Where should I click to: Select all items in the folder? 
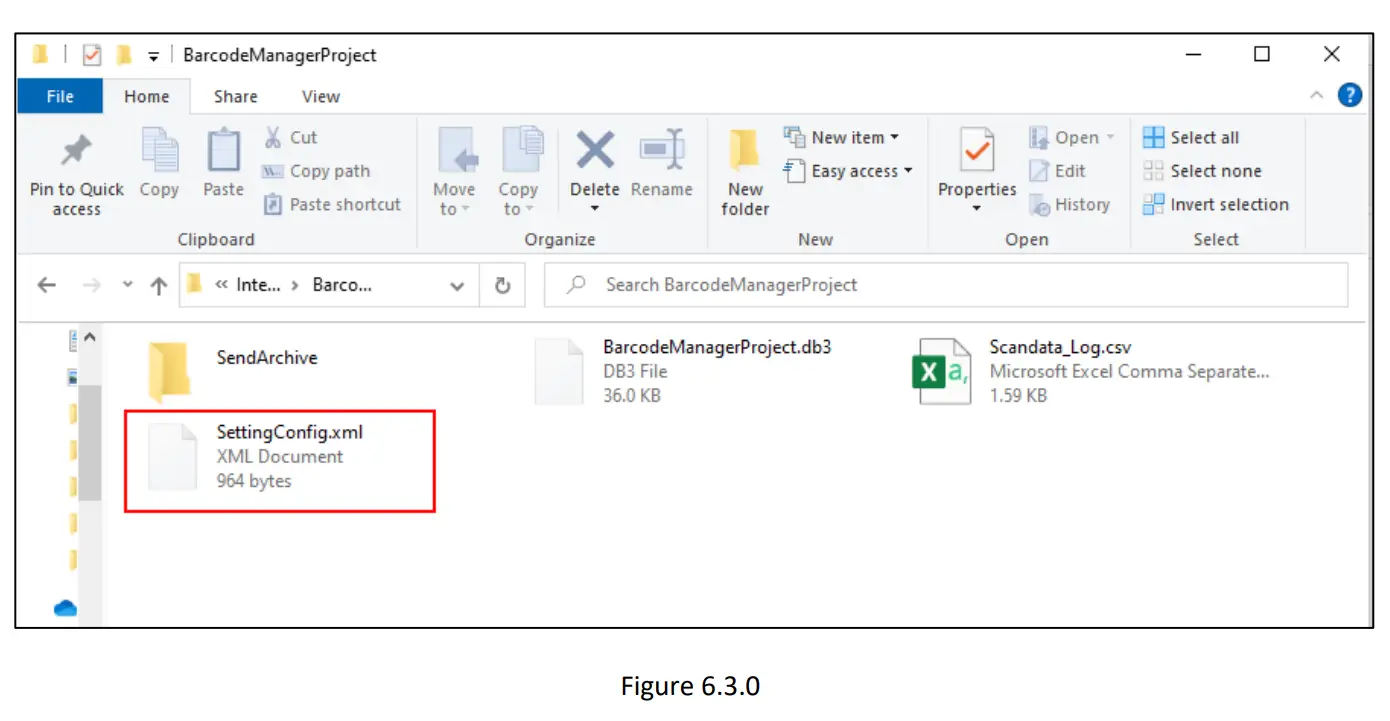point(1198,137)
